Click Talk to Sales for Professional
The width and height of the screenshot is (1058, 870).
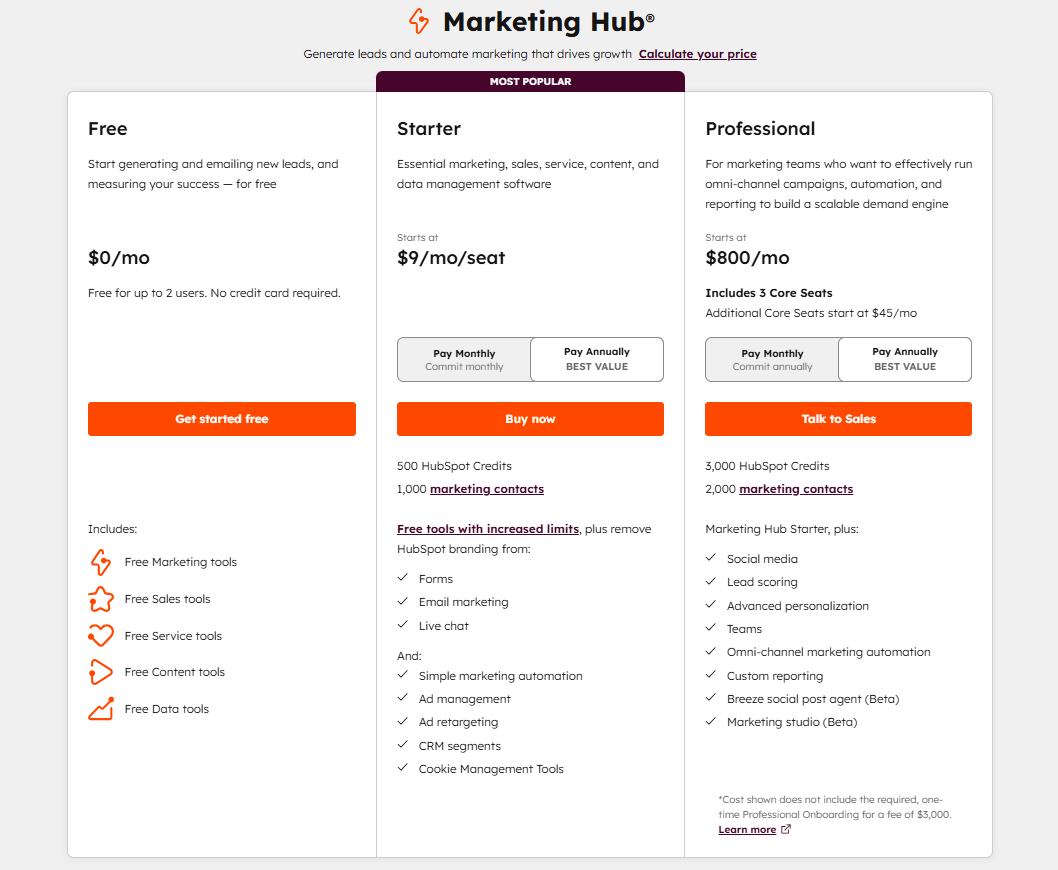[x=838, y=419]
